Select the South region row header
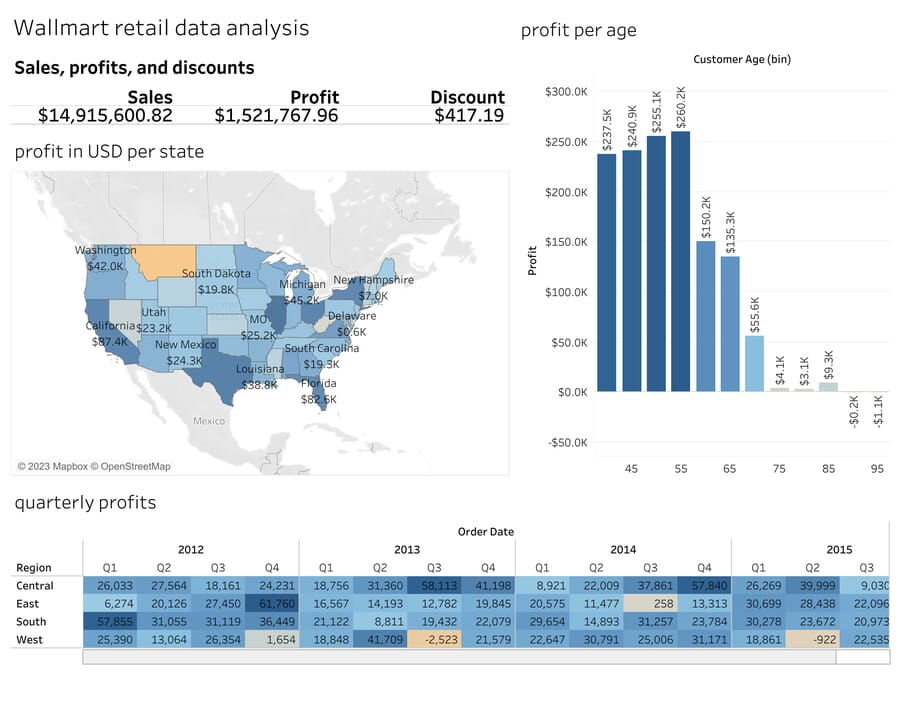Viewport: 900px width, 719px height. [x=31, y=621]
